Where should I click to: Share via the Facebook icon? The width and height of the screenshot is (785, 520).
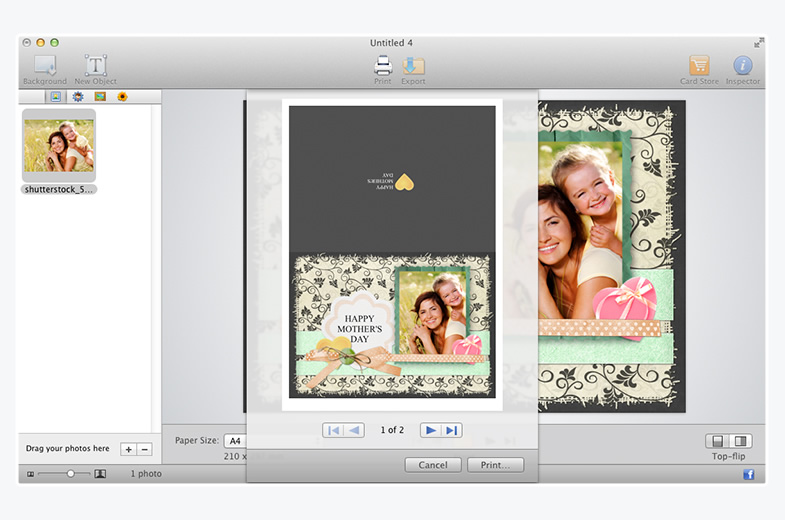[748, 474]
